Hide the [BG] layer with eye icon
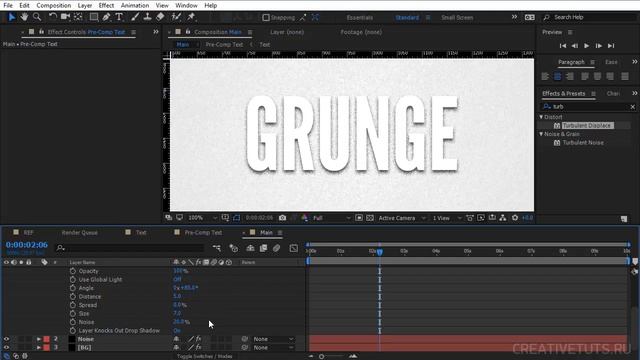Viewport: 640px width, 360px height. point(6,348)
